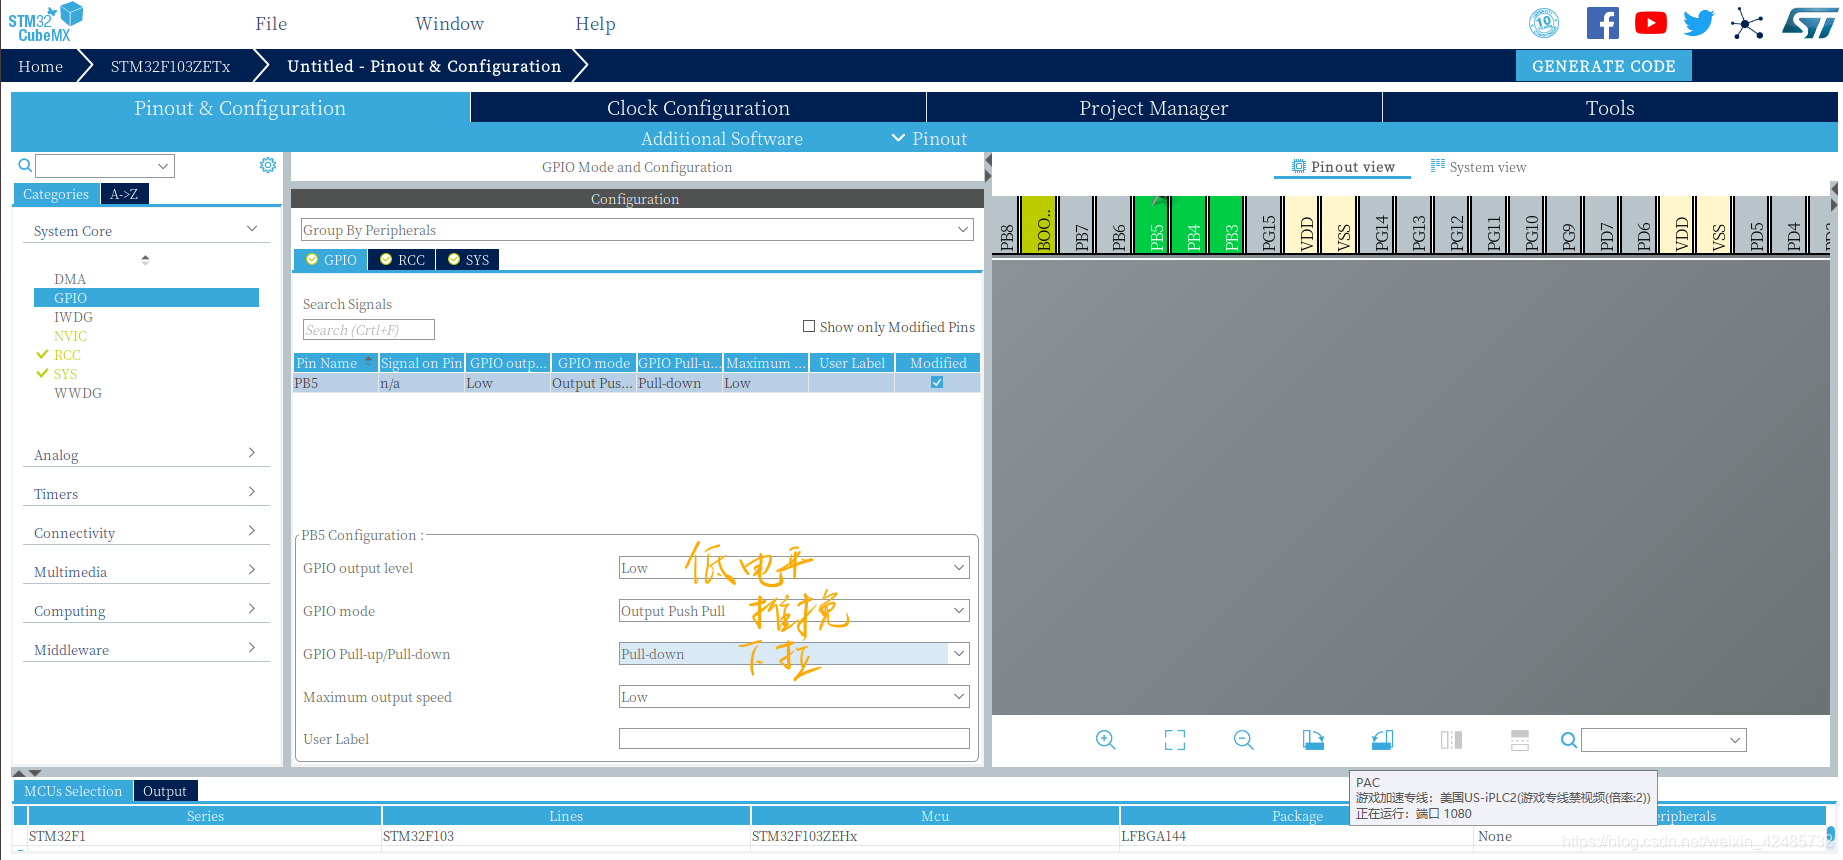Rotate the chip clockwise
Image resolution: width=1843 pixels, height=860 pixels.
pos(1313,740)
